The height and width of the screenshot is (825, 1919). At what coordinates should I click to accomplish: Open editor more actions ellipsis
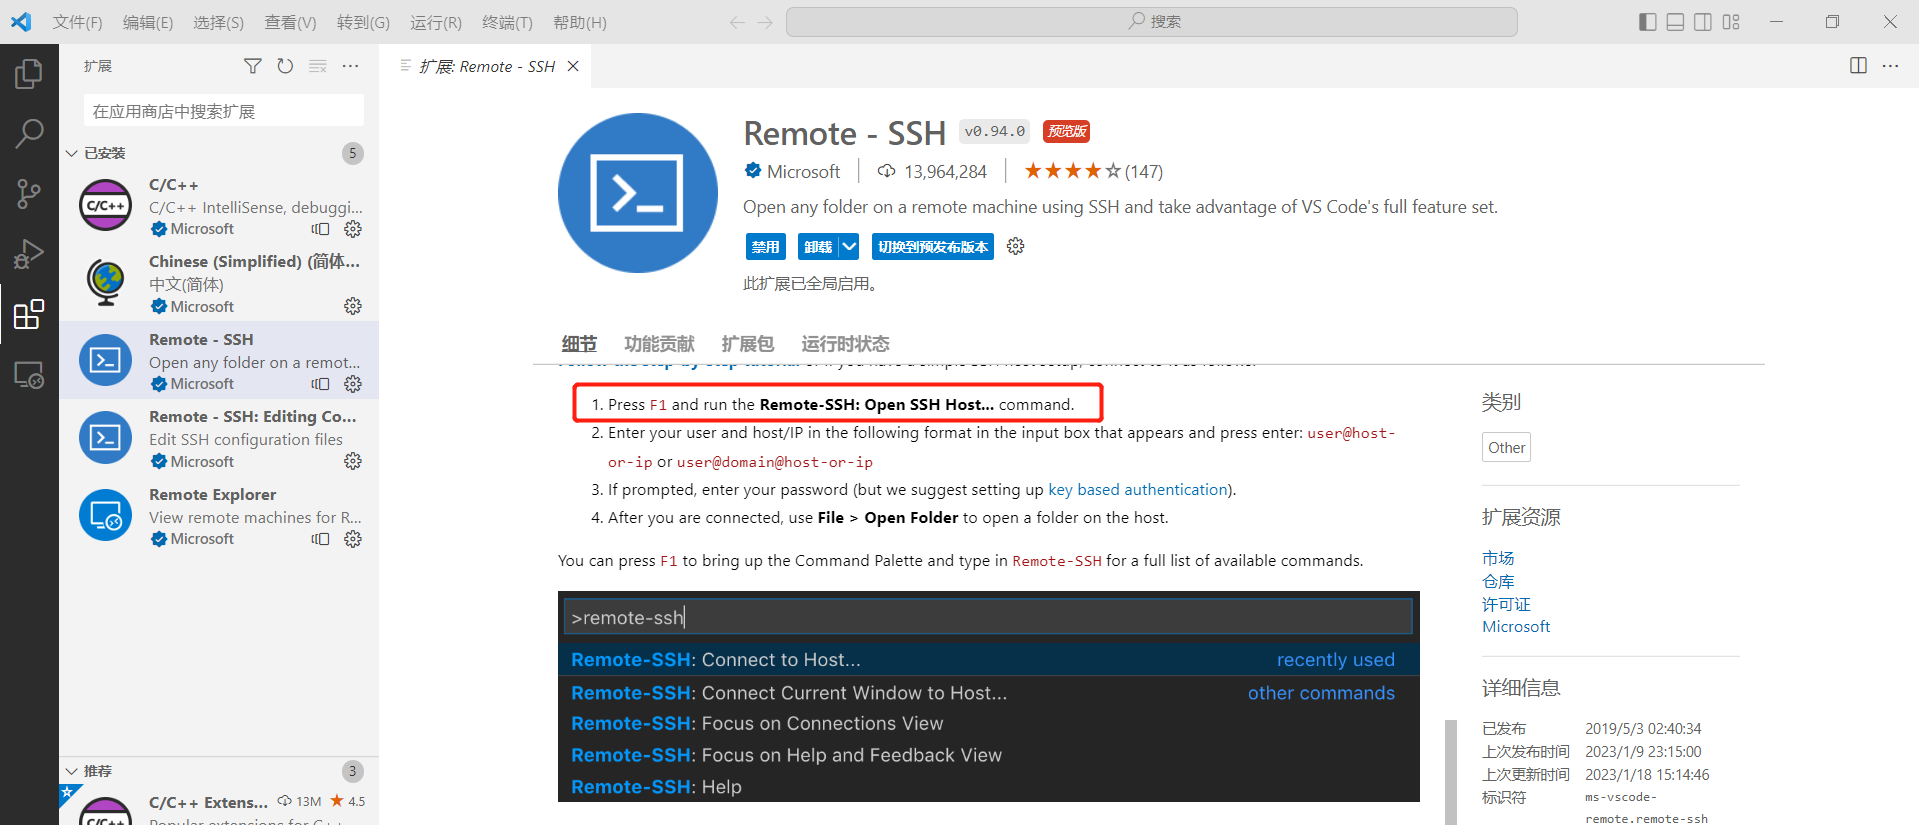1890,66
